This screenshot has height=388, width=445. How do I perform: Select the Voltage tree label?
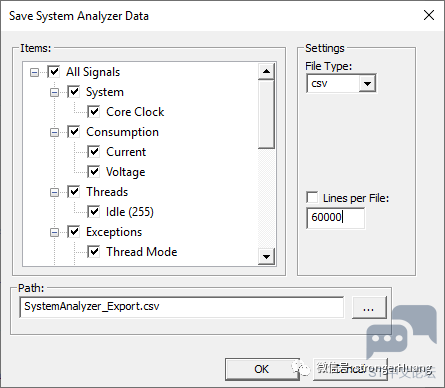tap(126, 172)
